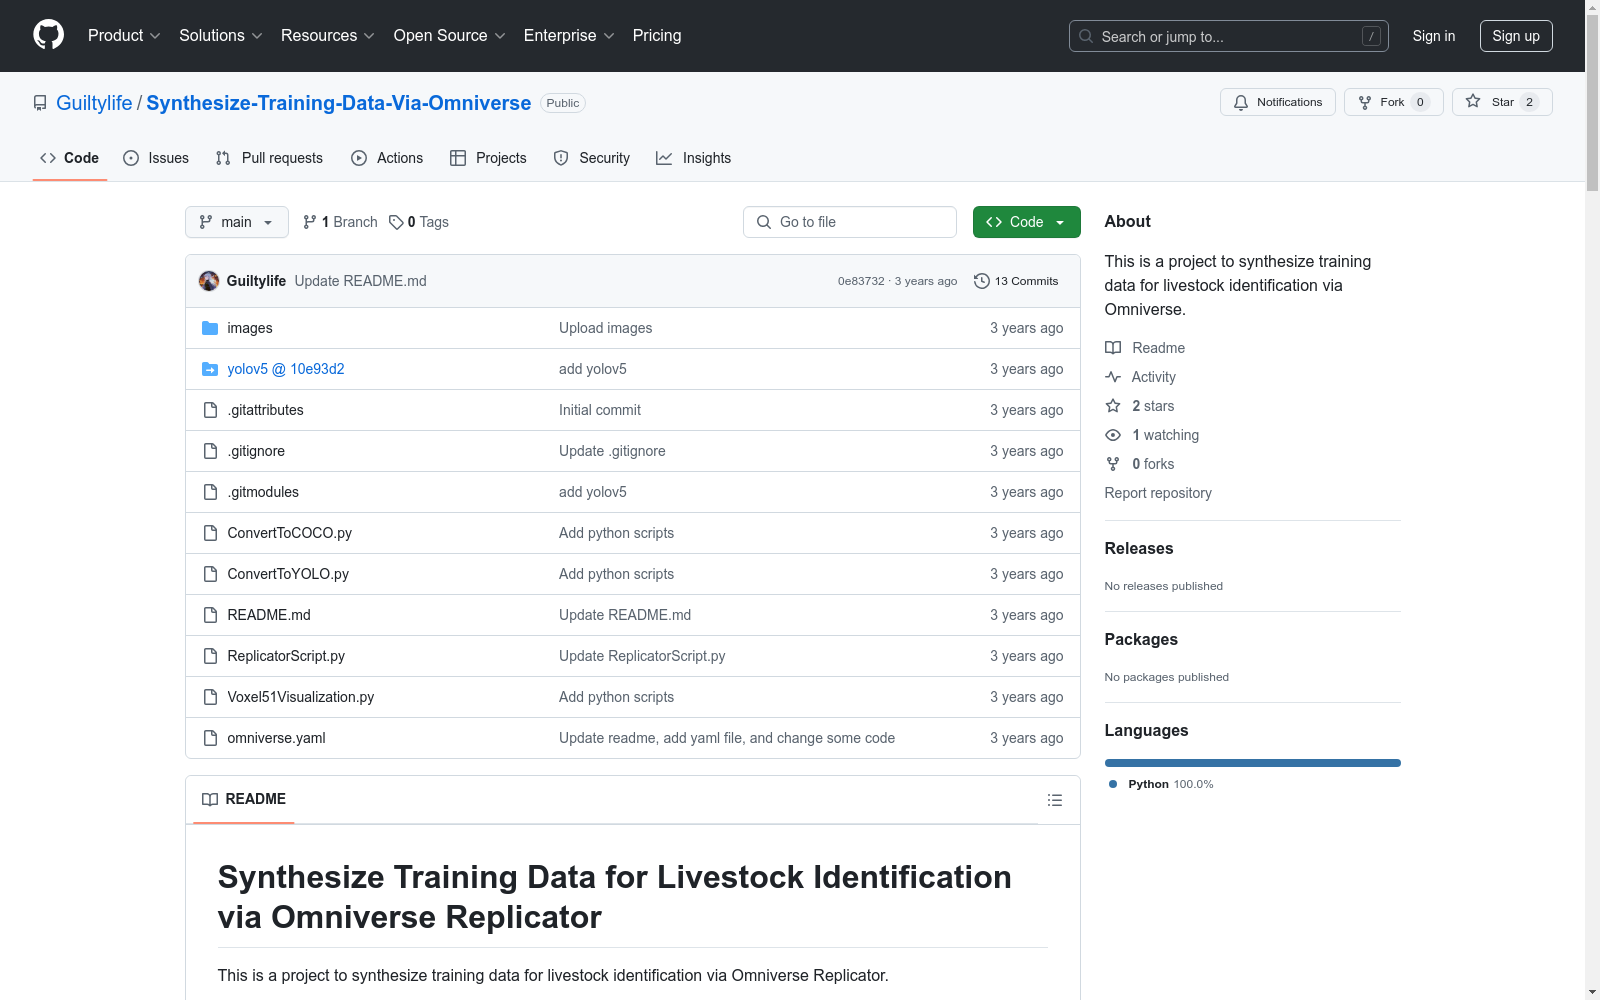1600x1000 pixels.
Task: Click the watching eye icon
Action: tap(1113, 435)
